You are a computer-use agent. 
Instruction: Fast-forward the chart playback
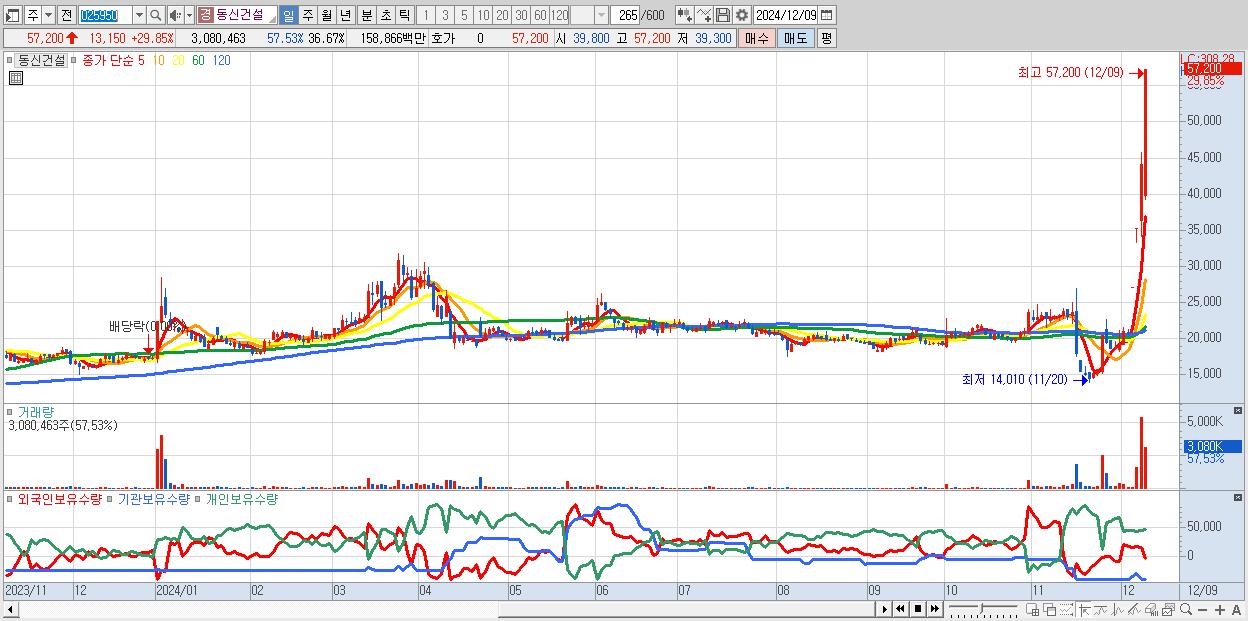[934, 609]
